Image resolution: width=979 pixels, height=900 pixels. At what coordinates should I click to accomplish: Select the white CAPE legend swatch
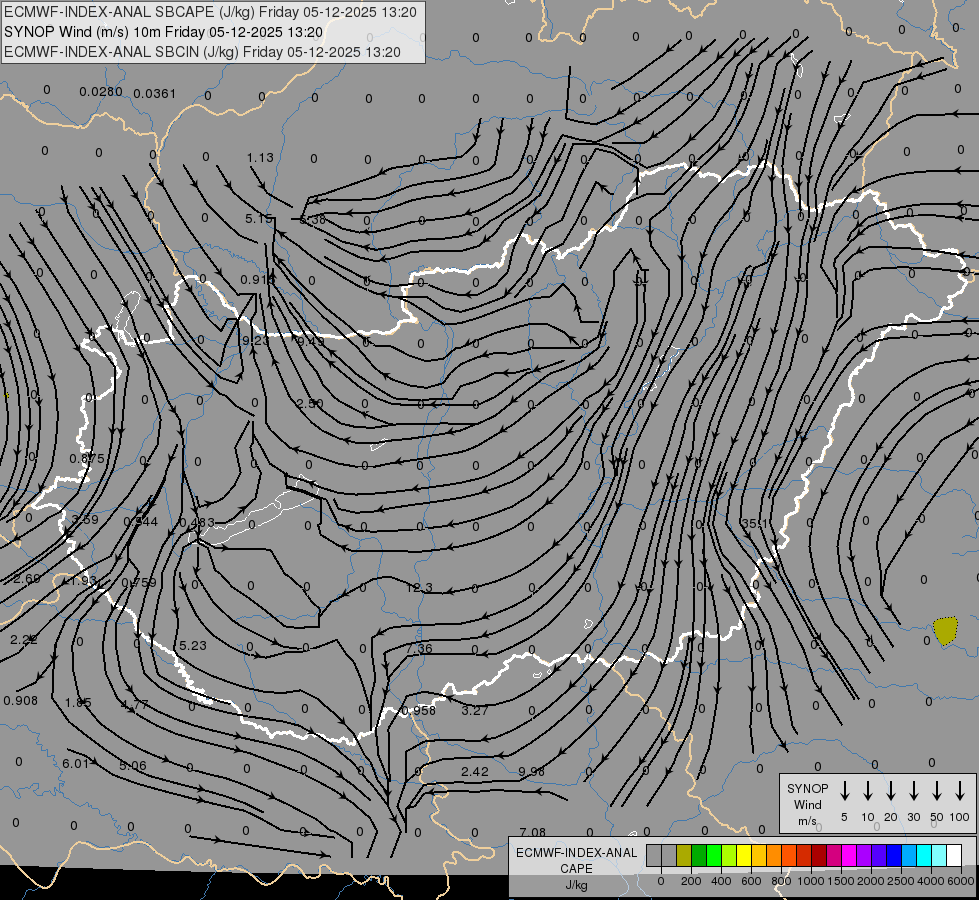click(953, 856)
